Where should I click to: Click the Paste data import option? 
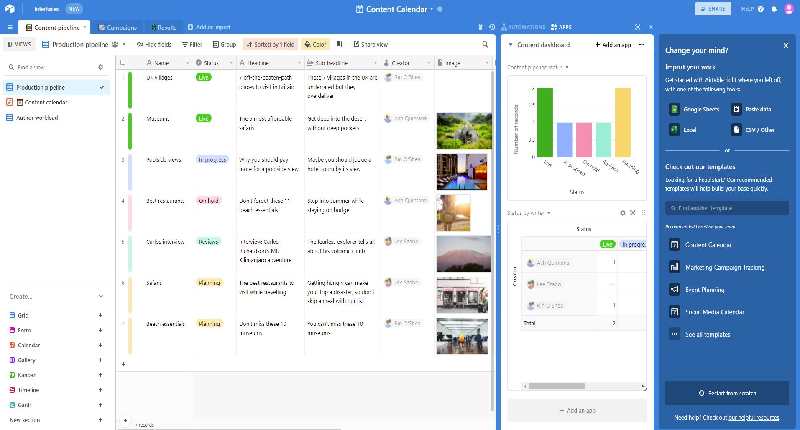[751, 109]
